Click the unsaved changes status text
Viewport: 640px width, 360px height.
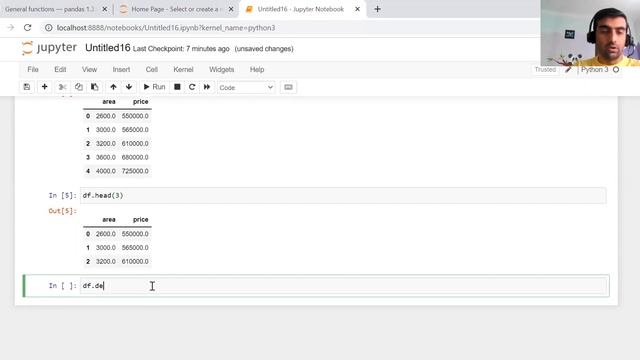tap(264, 49)
